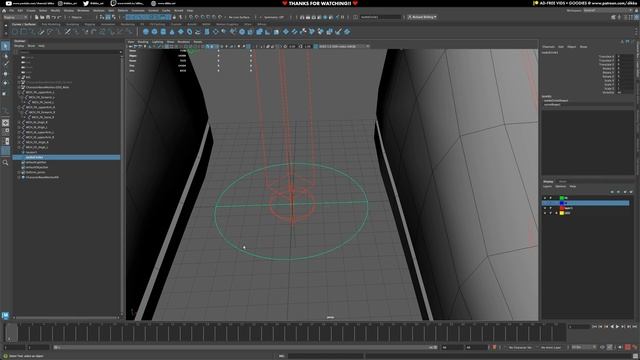Open the Outliner Display menu
The width and height of the screenshot is (640, 360).
pyautogui.click(x=19, y=46)
